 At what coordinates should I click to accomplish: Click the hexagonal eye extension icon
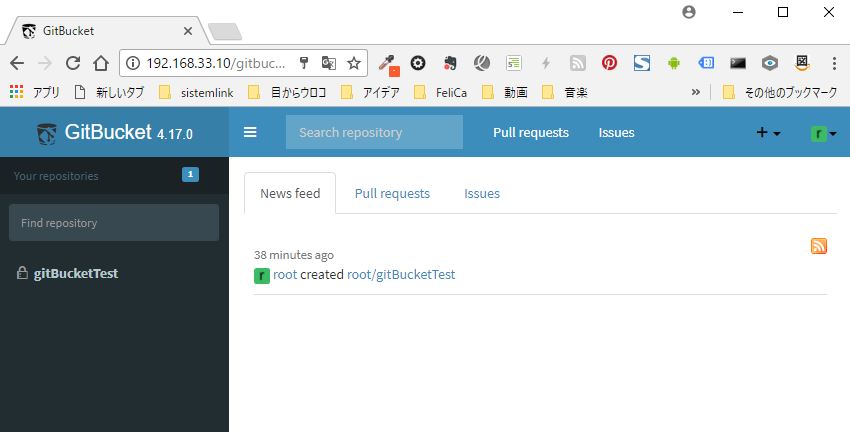770,63
